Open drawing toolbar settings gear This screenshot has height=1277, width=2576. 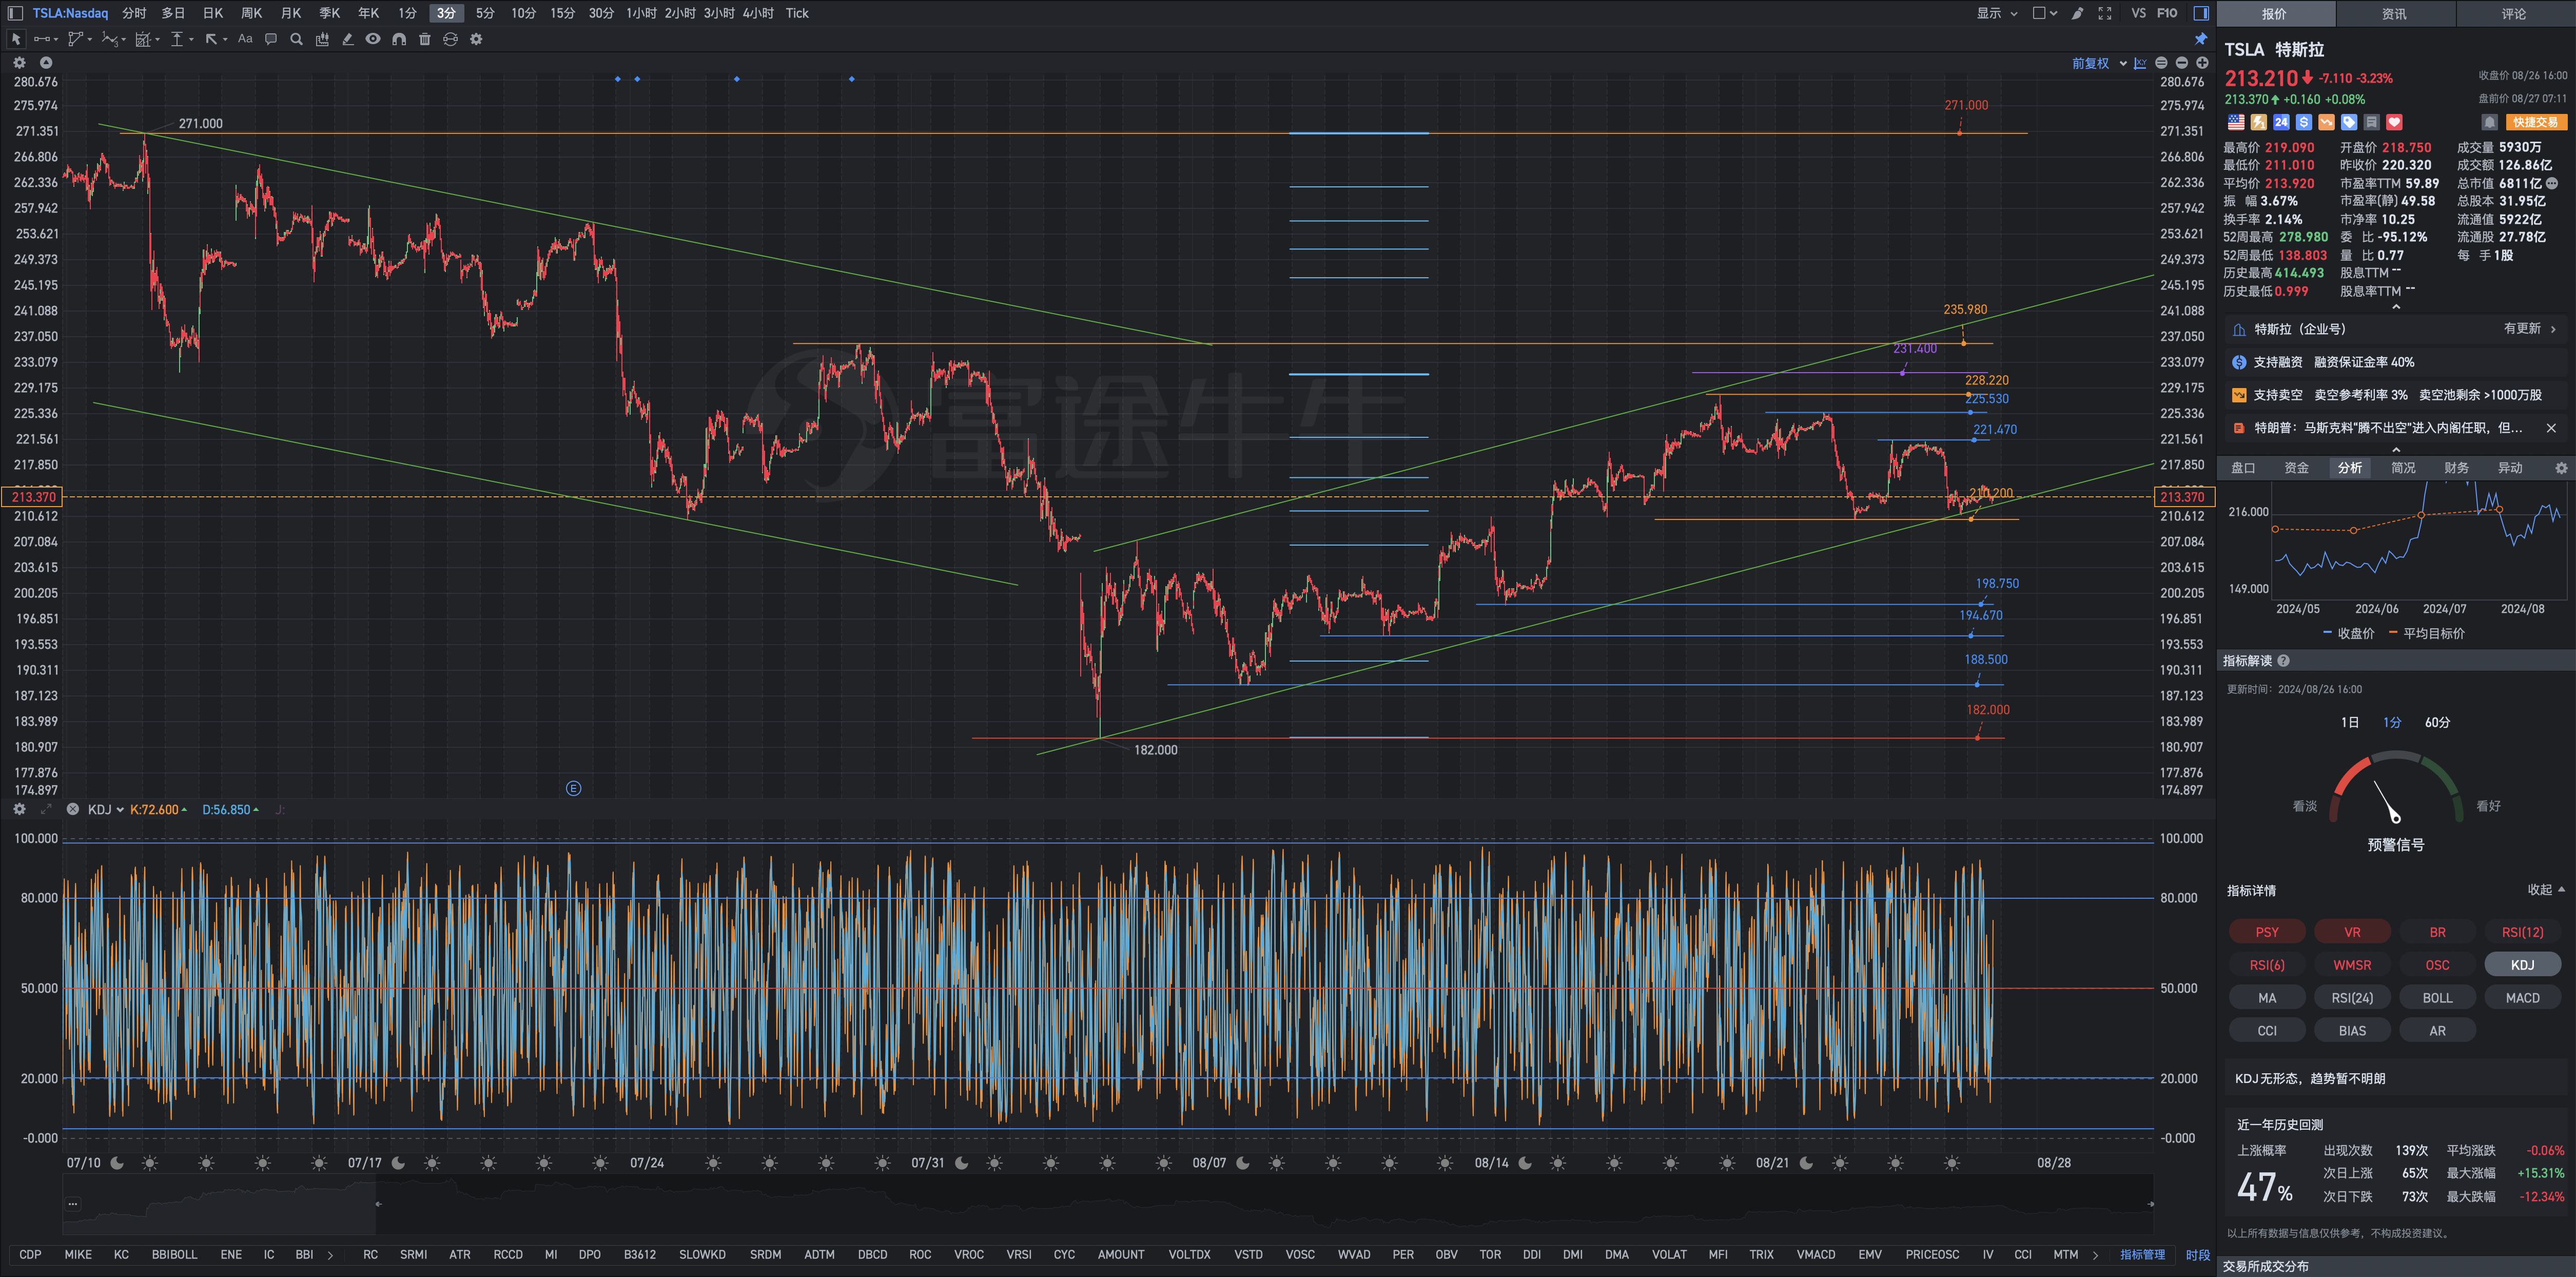[x=476, y=39]
